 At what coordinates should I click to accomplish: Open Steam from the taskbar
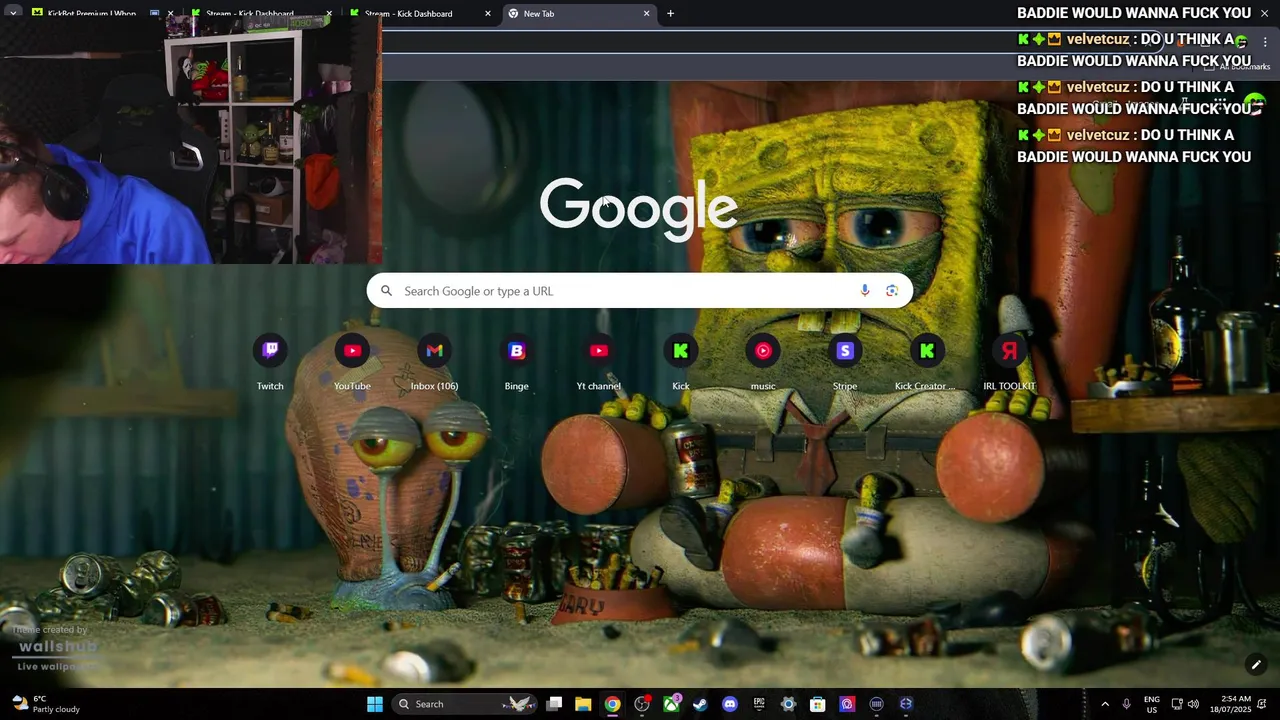[x=700, y=704]
